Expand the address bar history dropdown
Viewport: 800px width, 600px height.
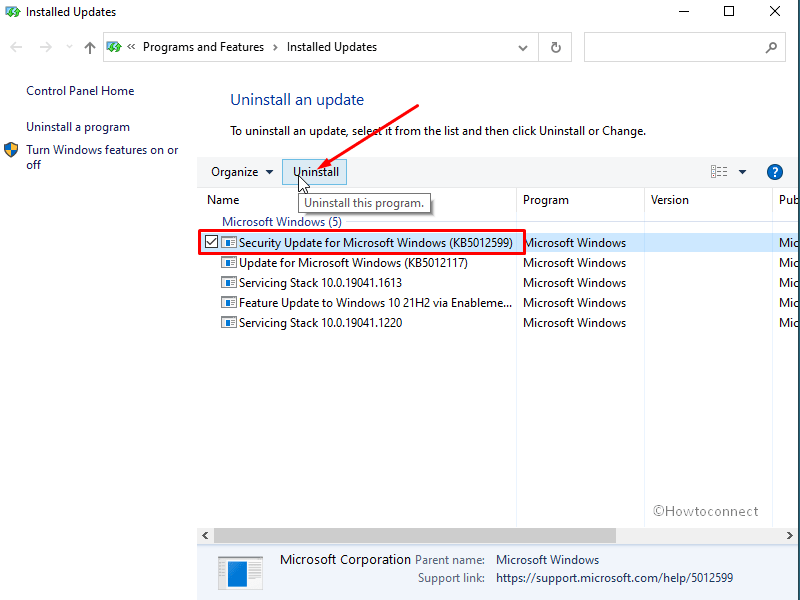523,47
